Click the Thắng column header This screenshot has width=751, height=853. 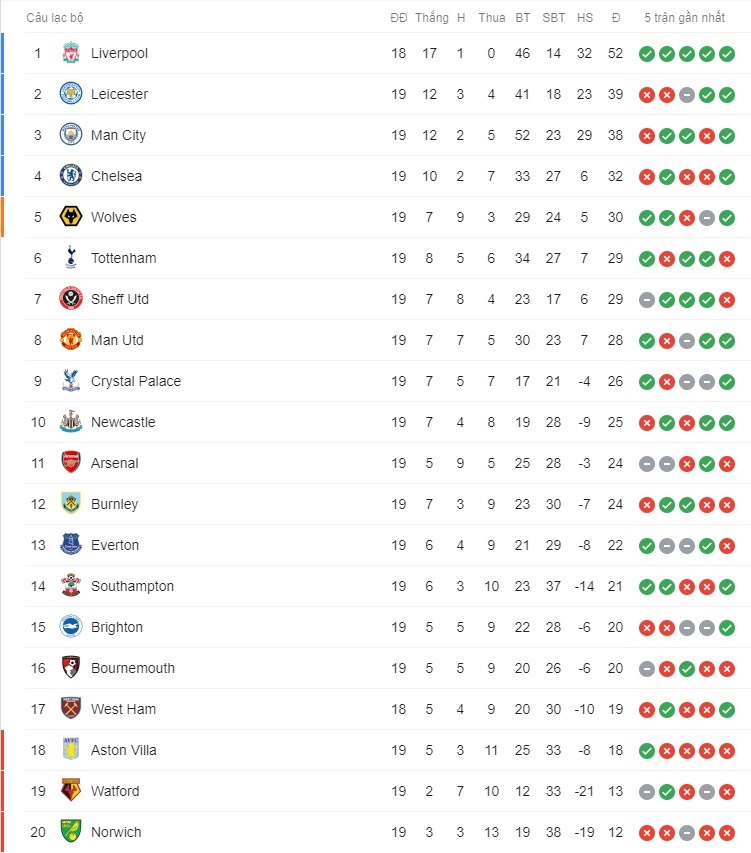[432, 17]
